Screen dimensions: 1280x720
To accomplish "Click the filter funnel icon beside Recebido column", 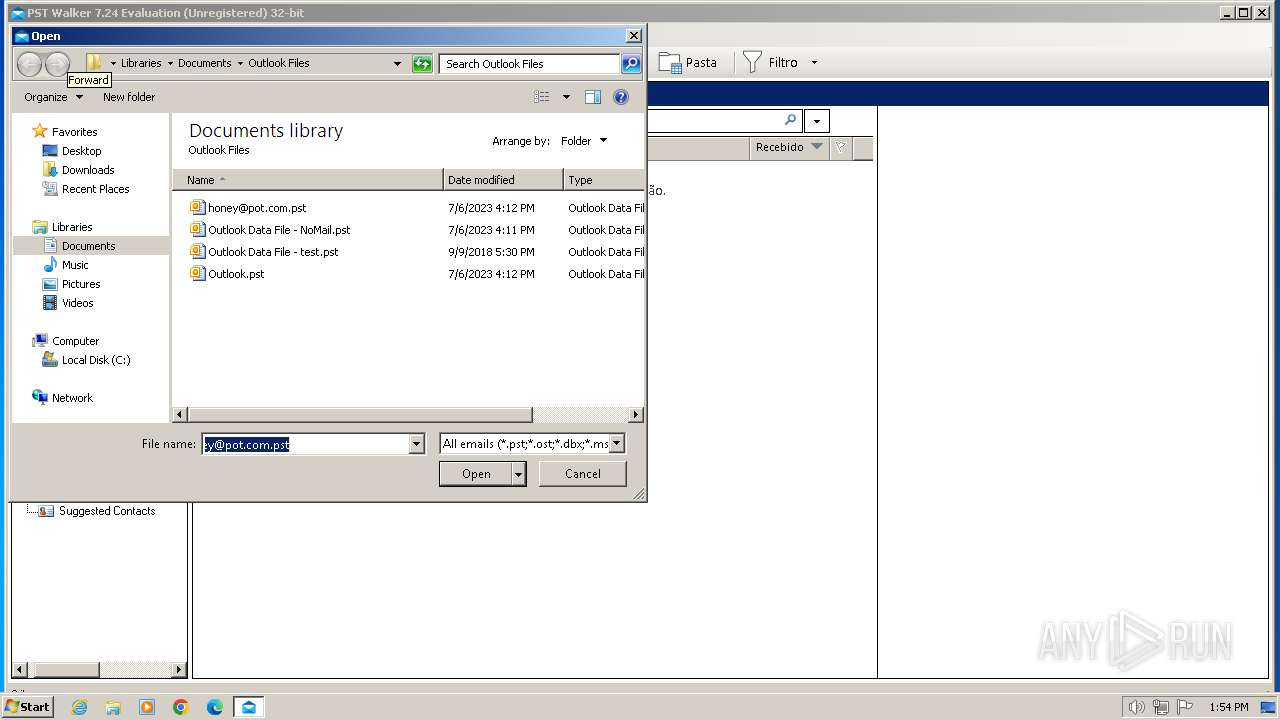I will [840, 148].
